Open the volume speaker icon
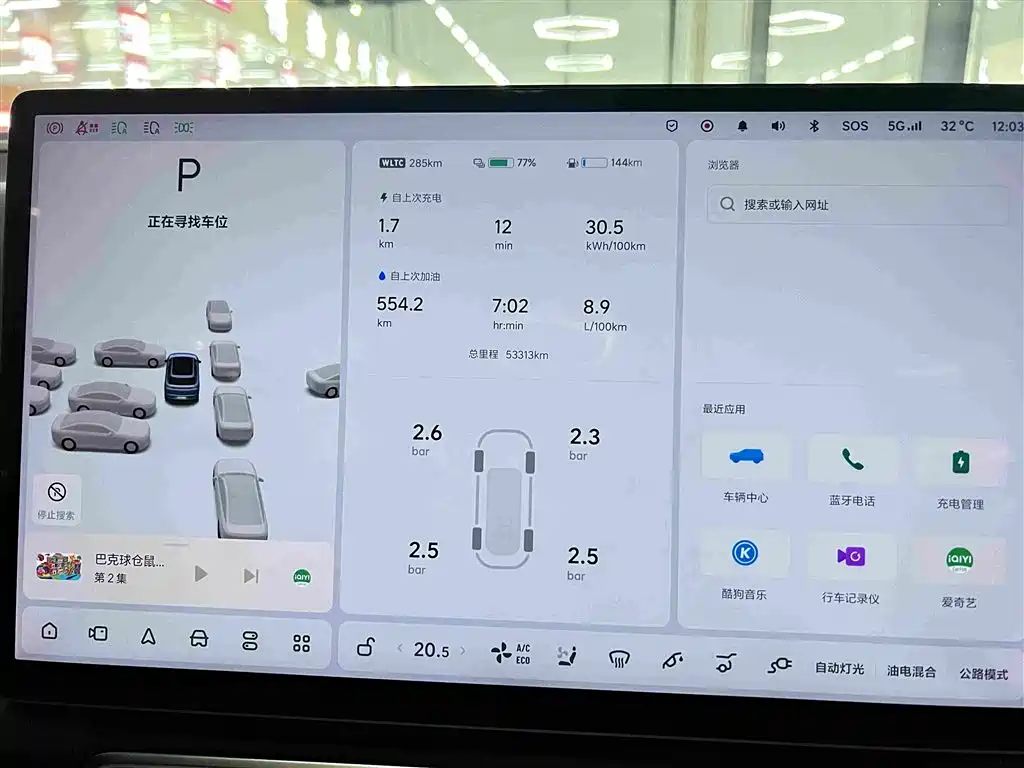1024x768 pixels. [778, 126]
